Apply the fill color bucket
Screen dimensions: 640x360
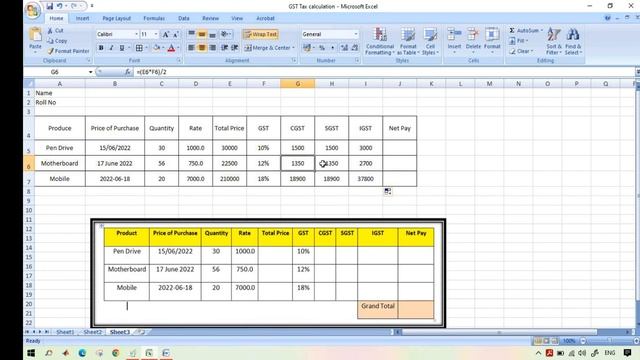pyautogui.click(x=157, y=48)
